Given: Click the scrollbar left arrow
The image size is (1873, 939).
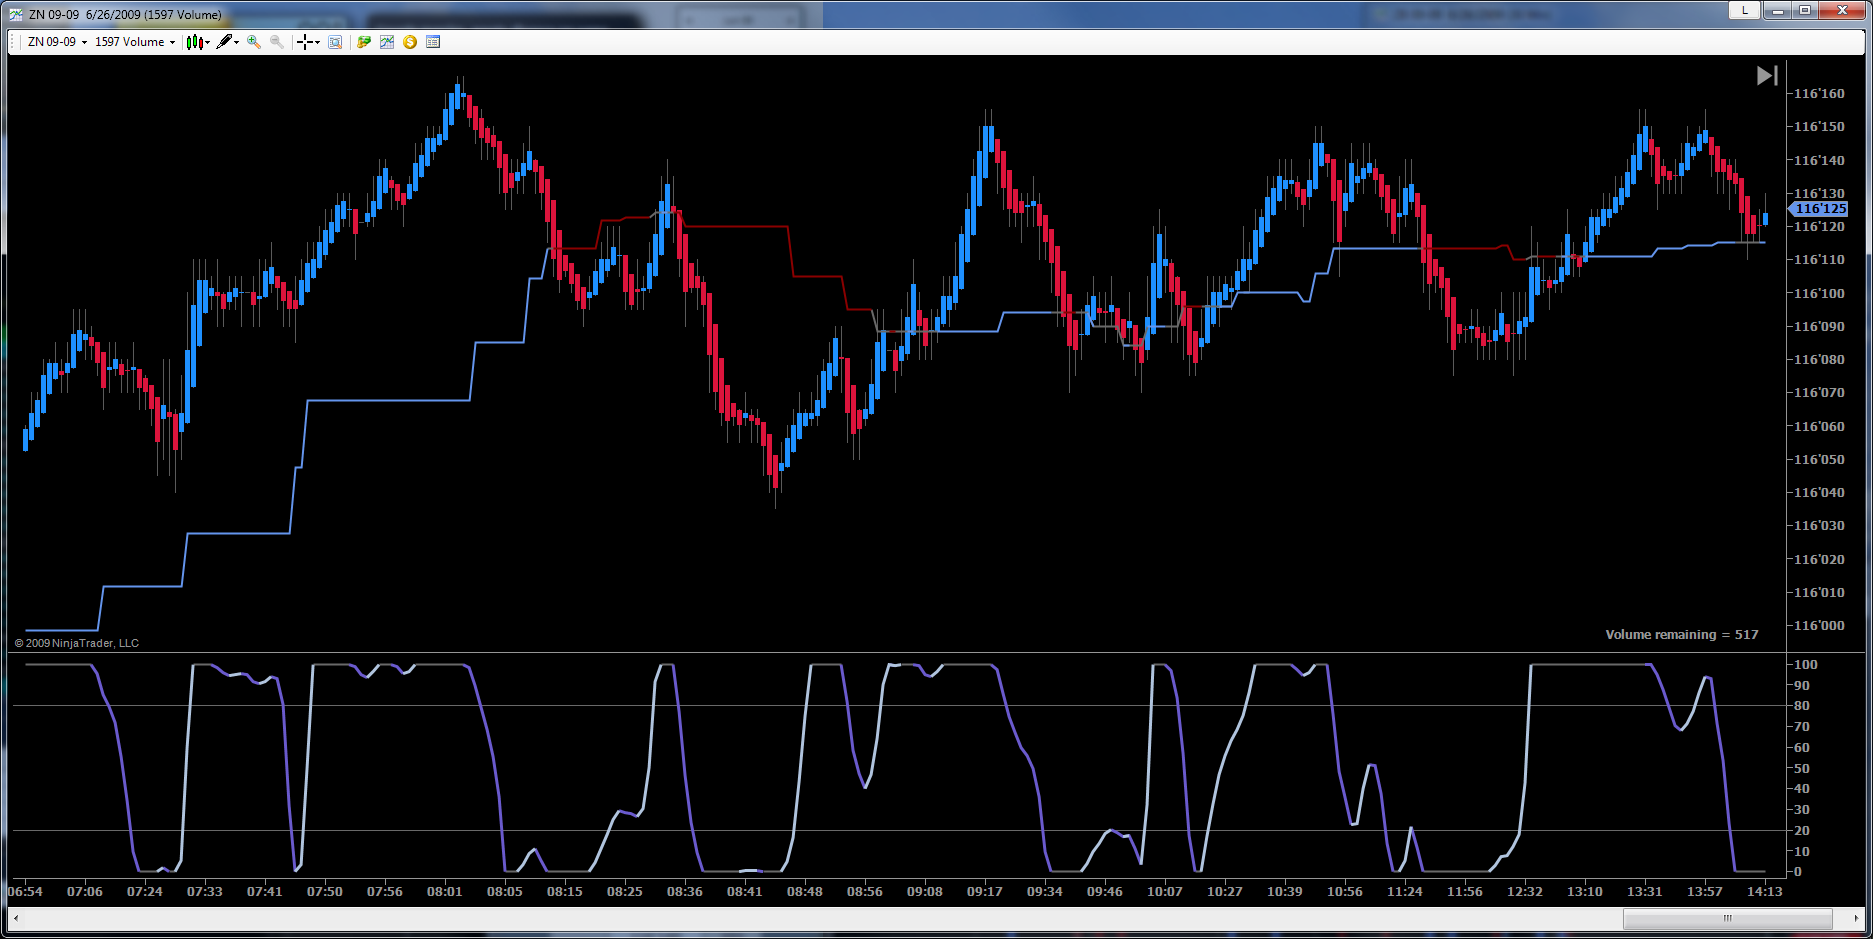Looking at the screenshot, I should 16,918.
